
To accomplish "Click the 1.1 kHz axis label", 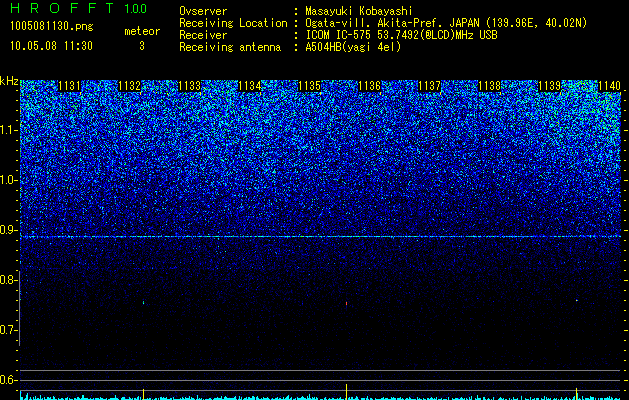I will pos(8,130).
